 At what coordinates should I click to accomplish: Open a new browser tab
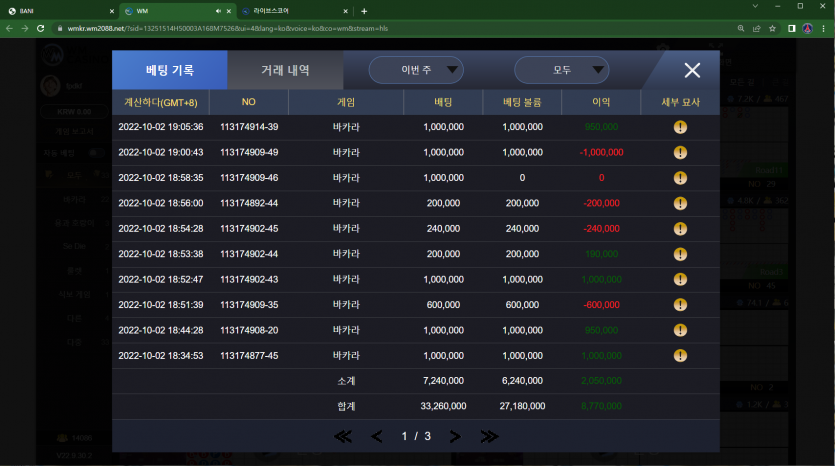click(364, 11)
